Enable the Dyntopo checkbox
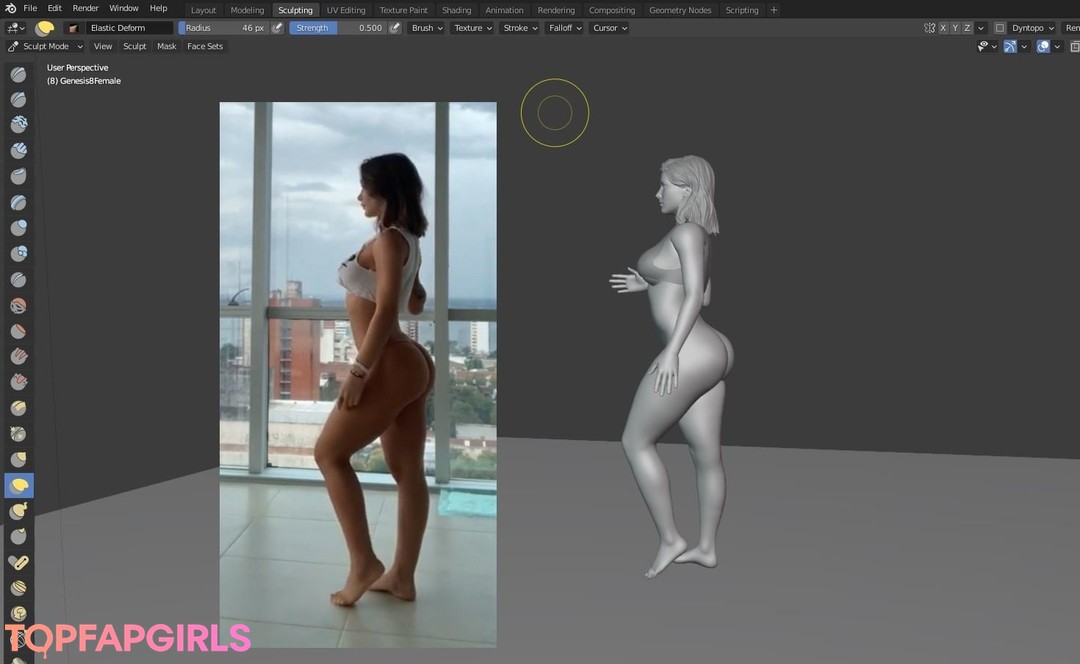 pyautogui.click(x=999, y=28)
